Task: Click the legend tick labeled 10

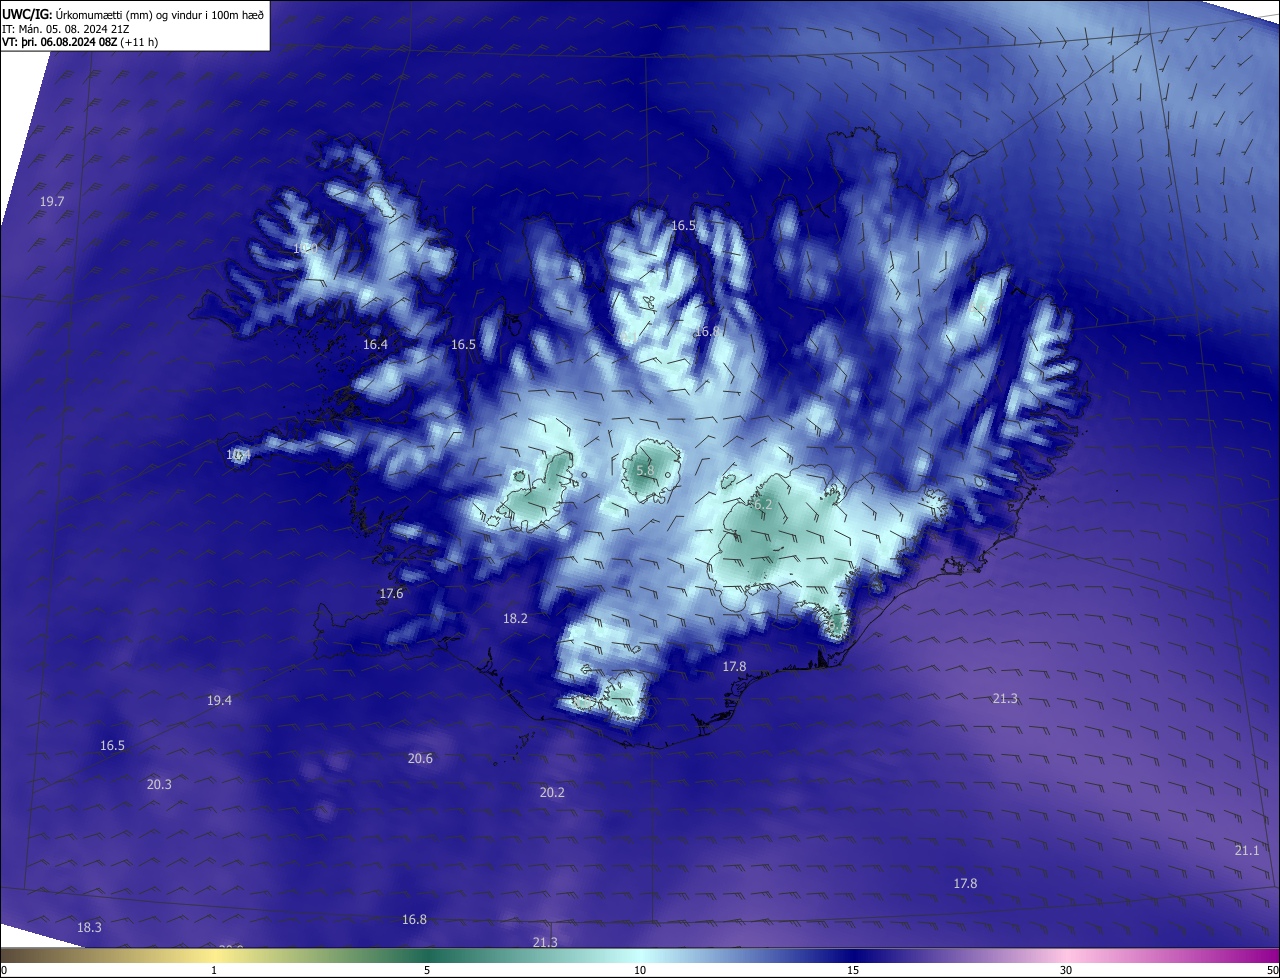Action: pos(640,971)
